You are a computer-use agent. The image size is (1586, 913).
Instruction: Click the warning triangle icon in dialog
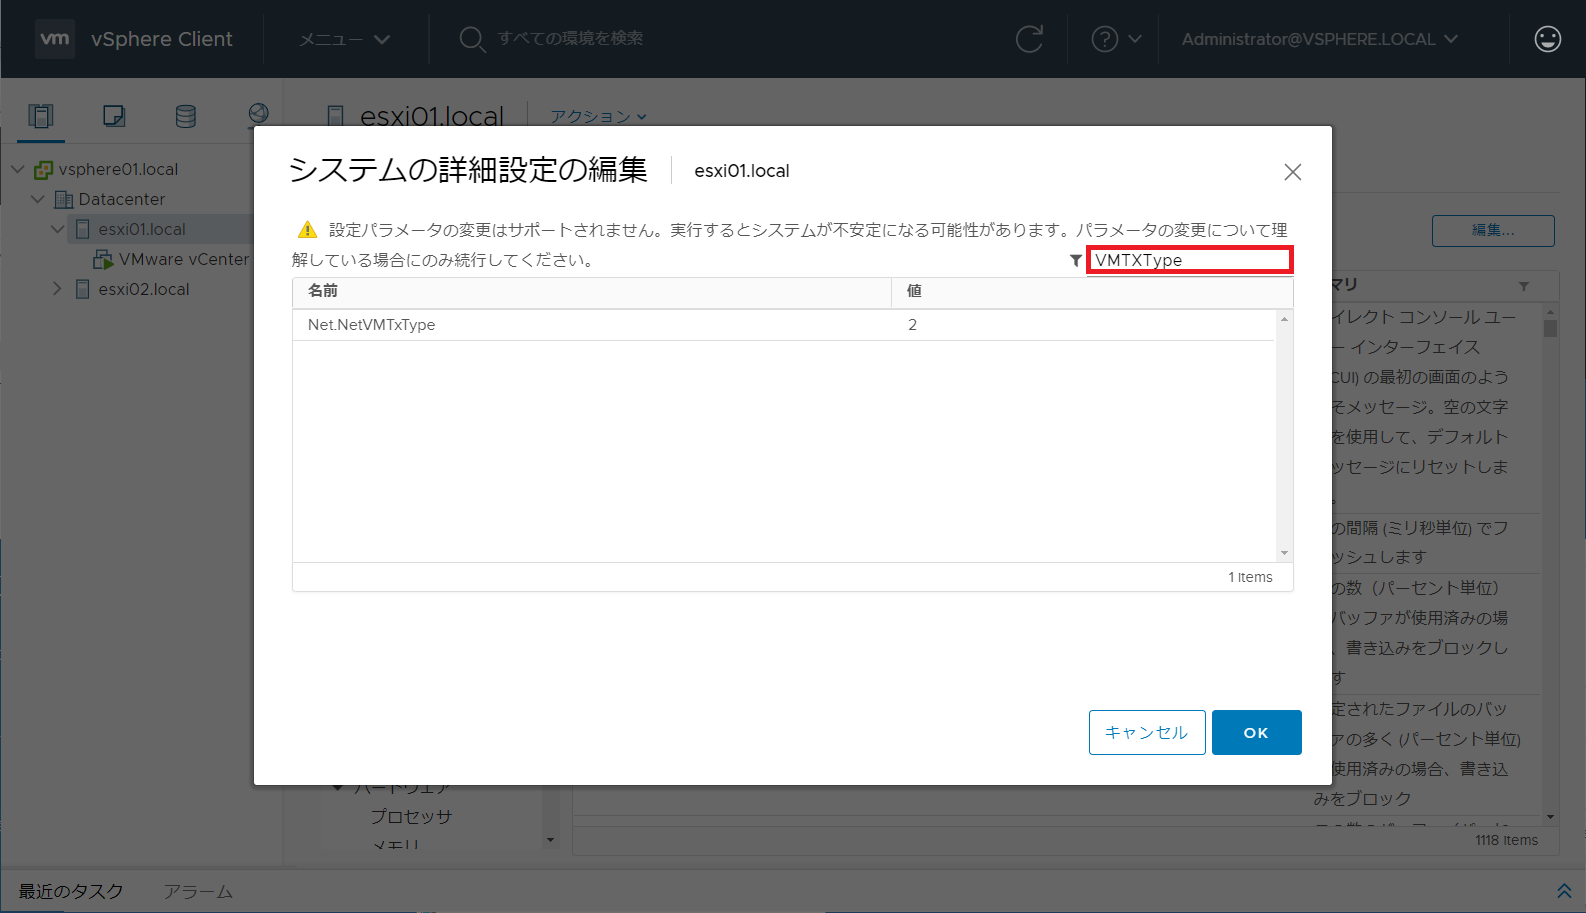click(308, 230)
